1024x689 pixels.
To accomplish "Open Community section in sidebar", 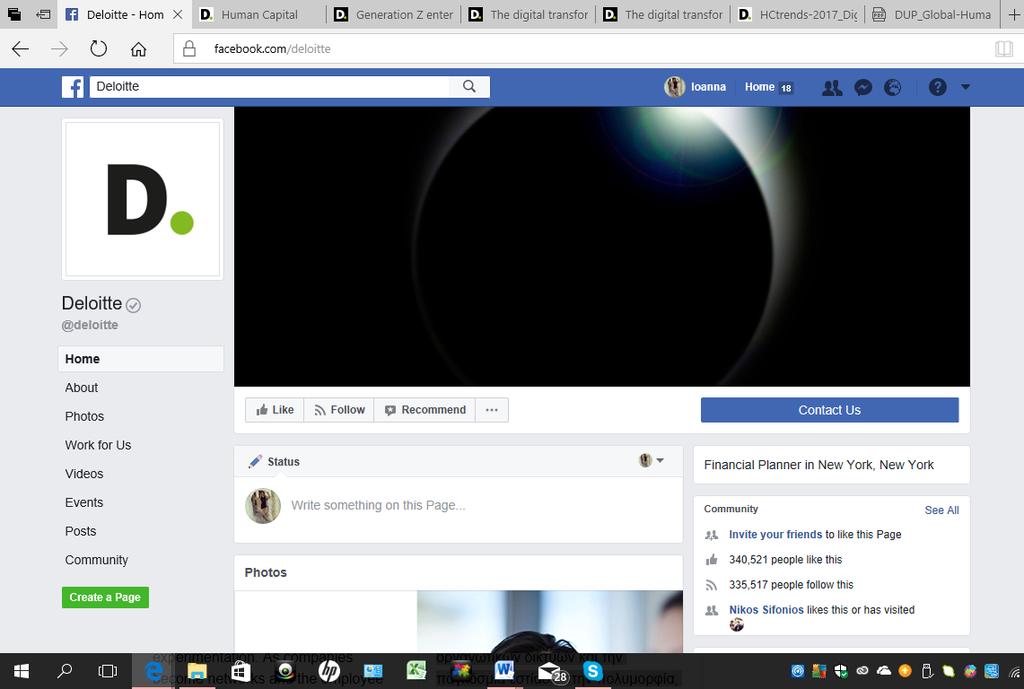I will point(96,560).
